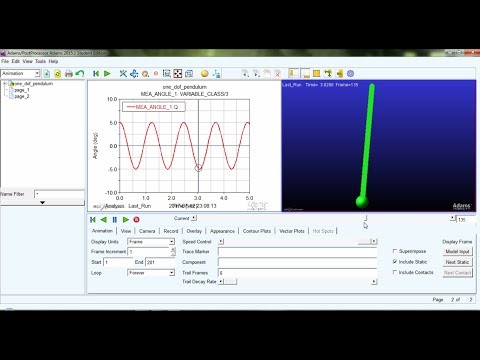Uncheck the Include Static checkbox
Viewport: 480px width, 360px height.
coord(395,262)
